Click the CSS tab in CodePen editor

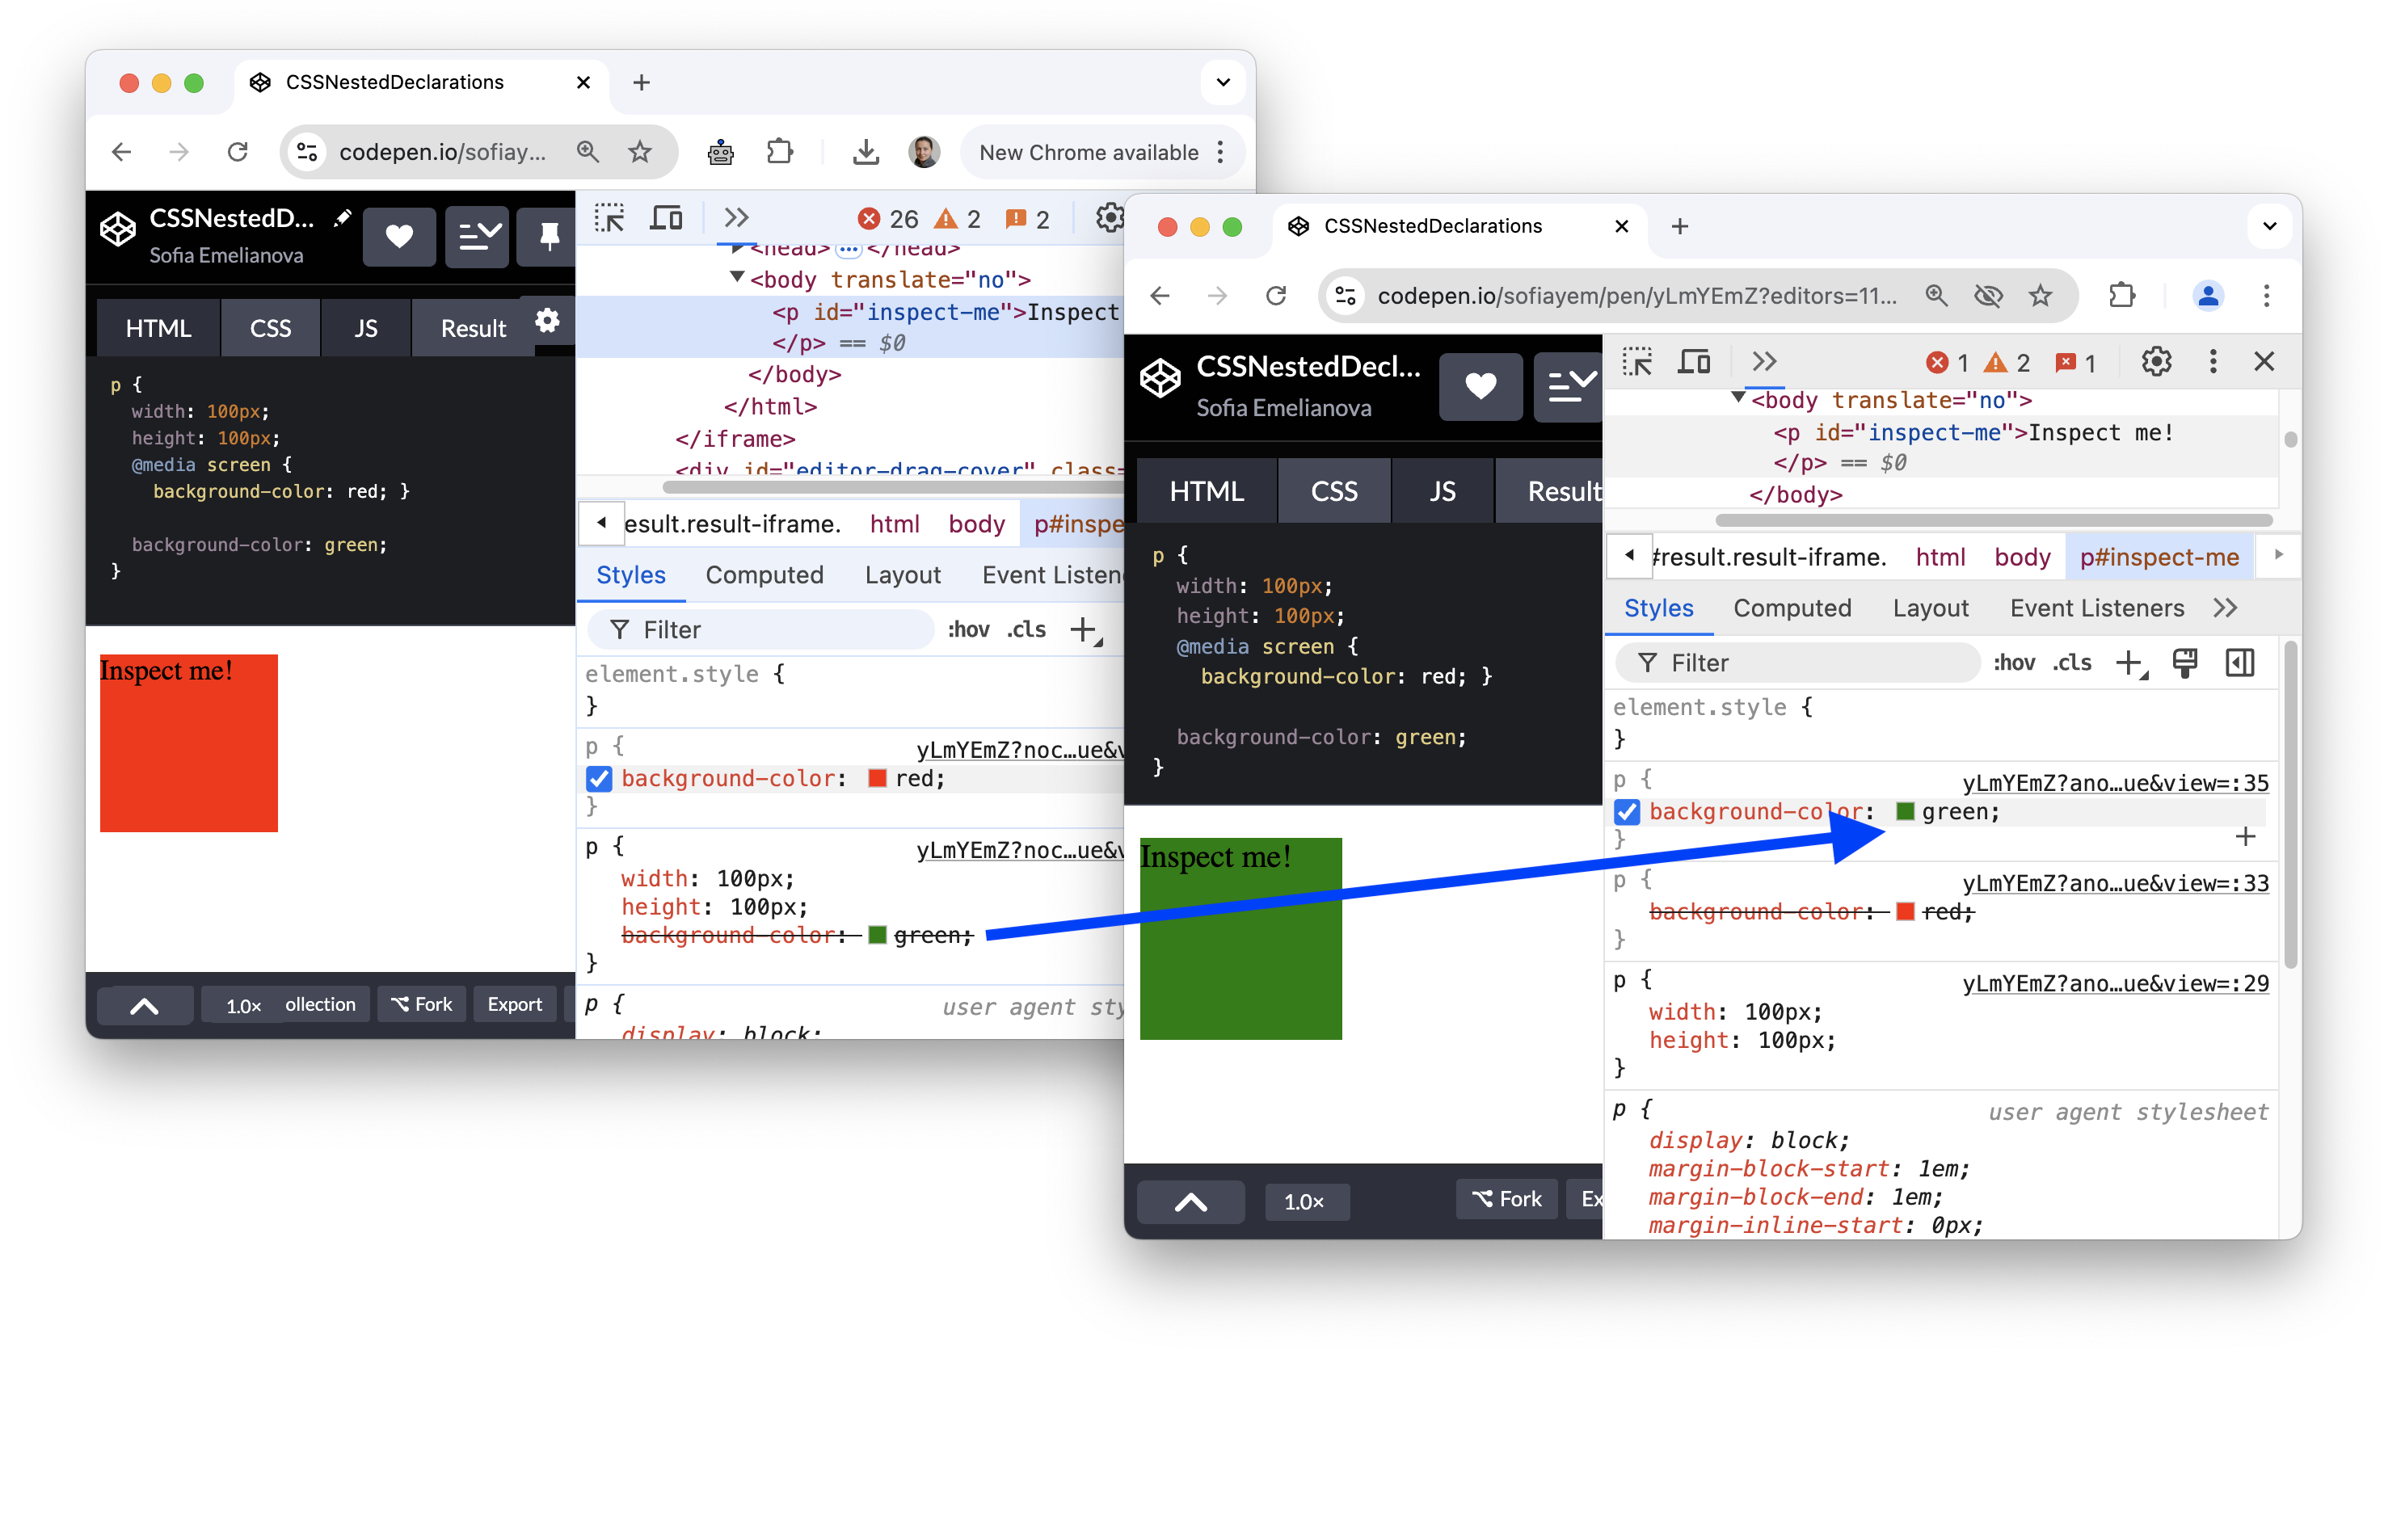(269, 329)
